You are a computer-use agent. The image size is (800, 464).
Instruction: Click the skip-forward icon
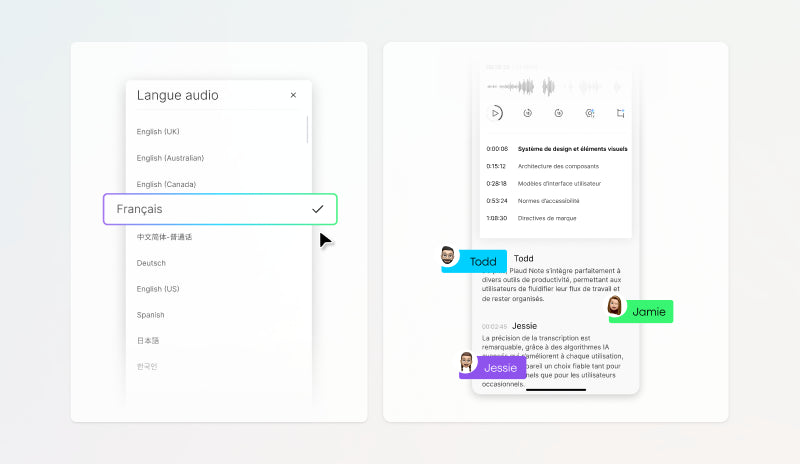[558, 113]
